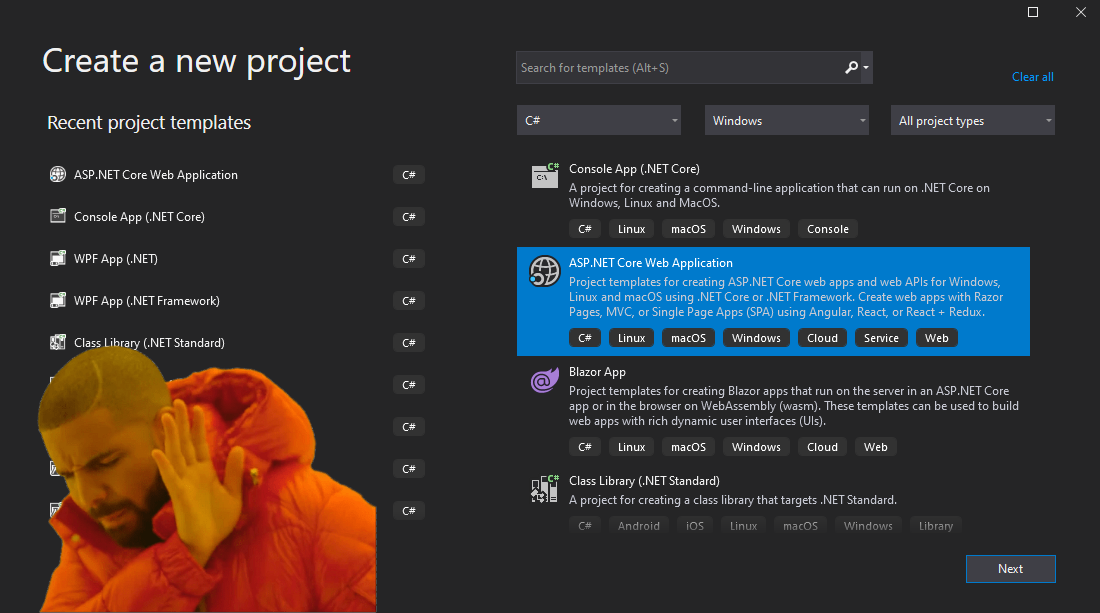Click the Class Library icon in template list
The width and height of the screenshot is (1100, 613).
[x=544, y=489]
